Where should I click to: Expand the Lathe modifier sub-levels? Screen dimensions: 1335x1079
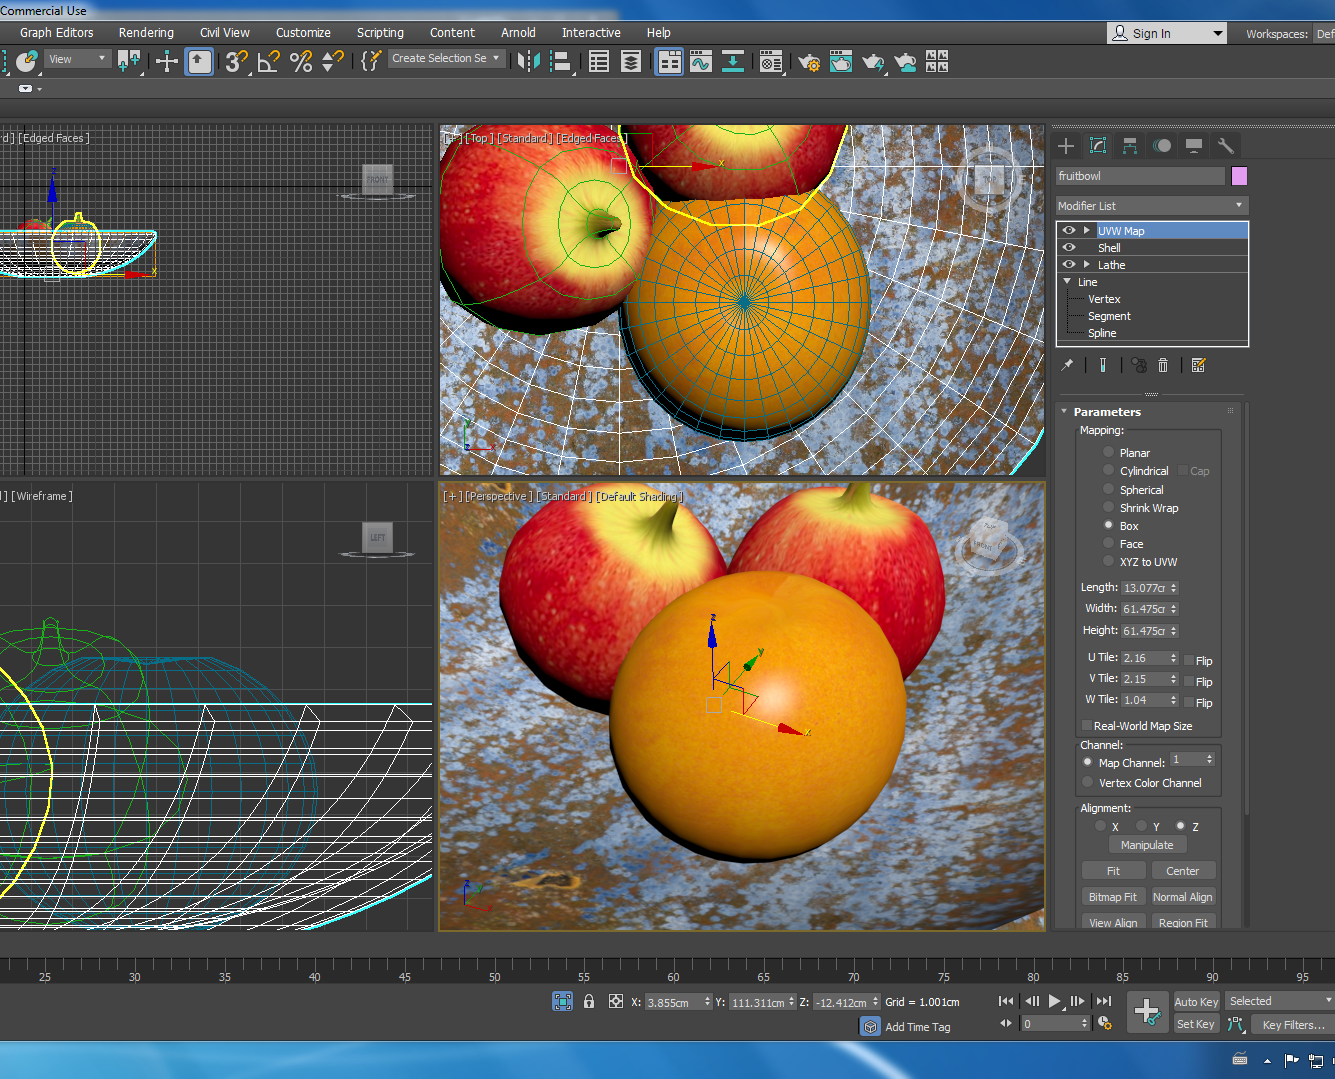click(x=1086, y=265)
